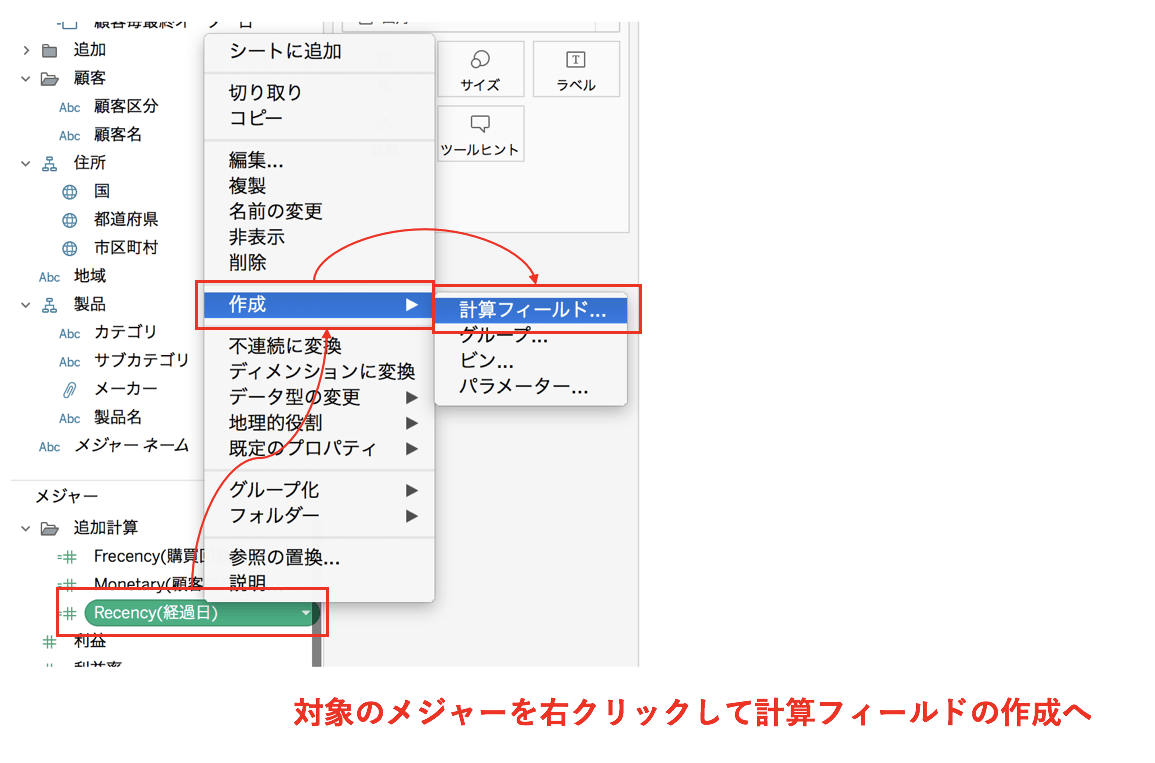Click the hierarchy icon beside 住所
The width and height of the screenshot is (1155, 763).
click(x=50, y=163)
